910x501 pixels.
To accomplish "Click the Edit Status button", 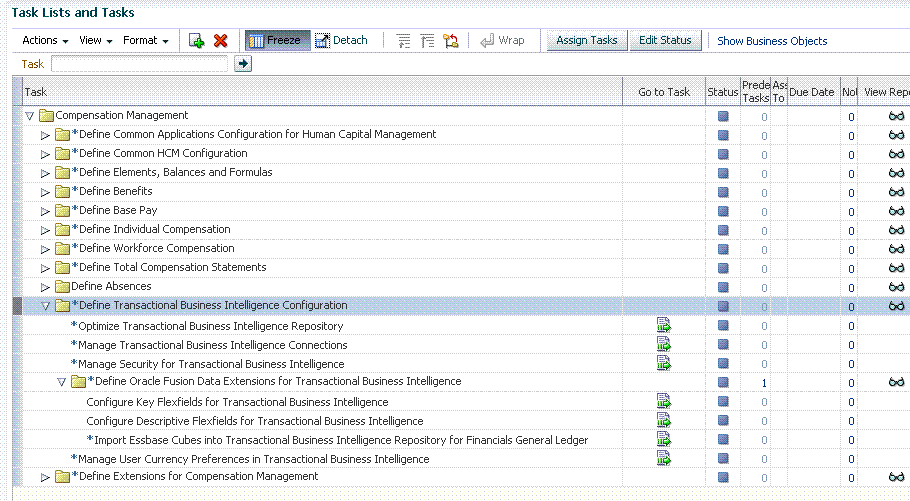I will coord(665,41).
